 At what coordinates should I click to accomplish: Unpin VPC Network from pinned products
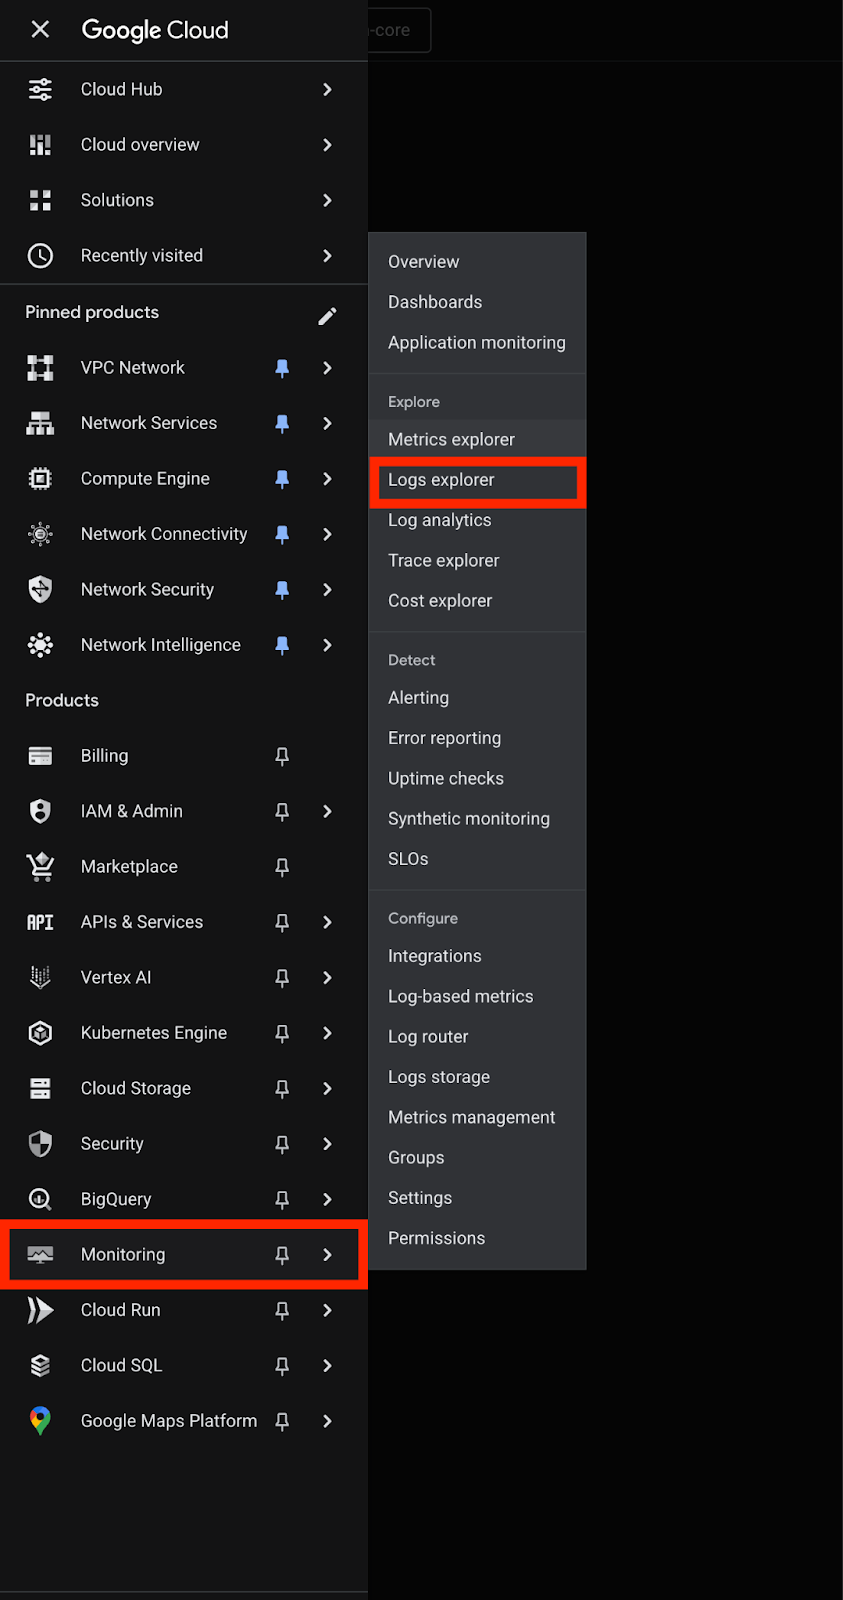click(x=282, y=368)
